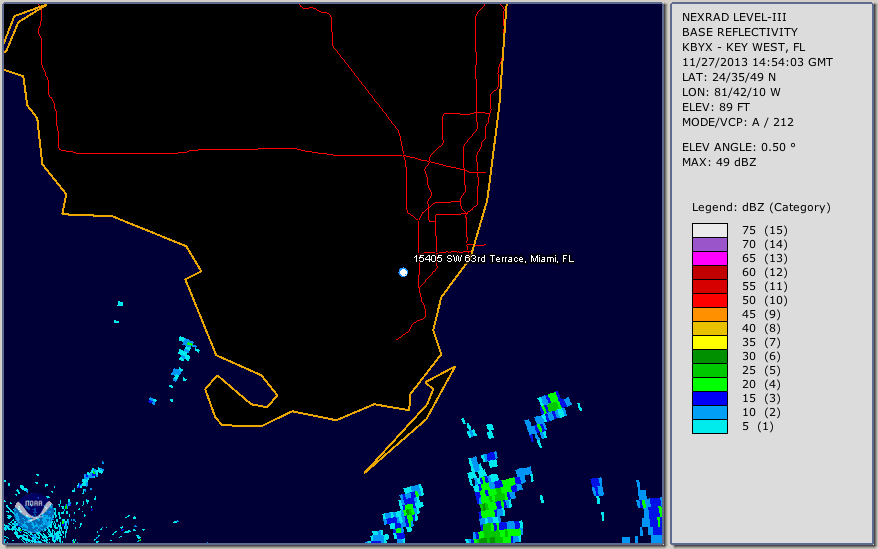Click the LON: 81/42/10 W text
The width and height of the screenshot is (878, 549).
tap(731, 92)
